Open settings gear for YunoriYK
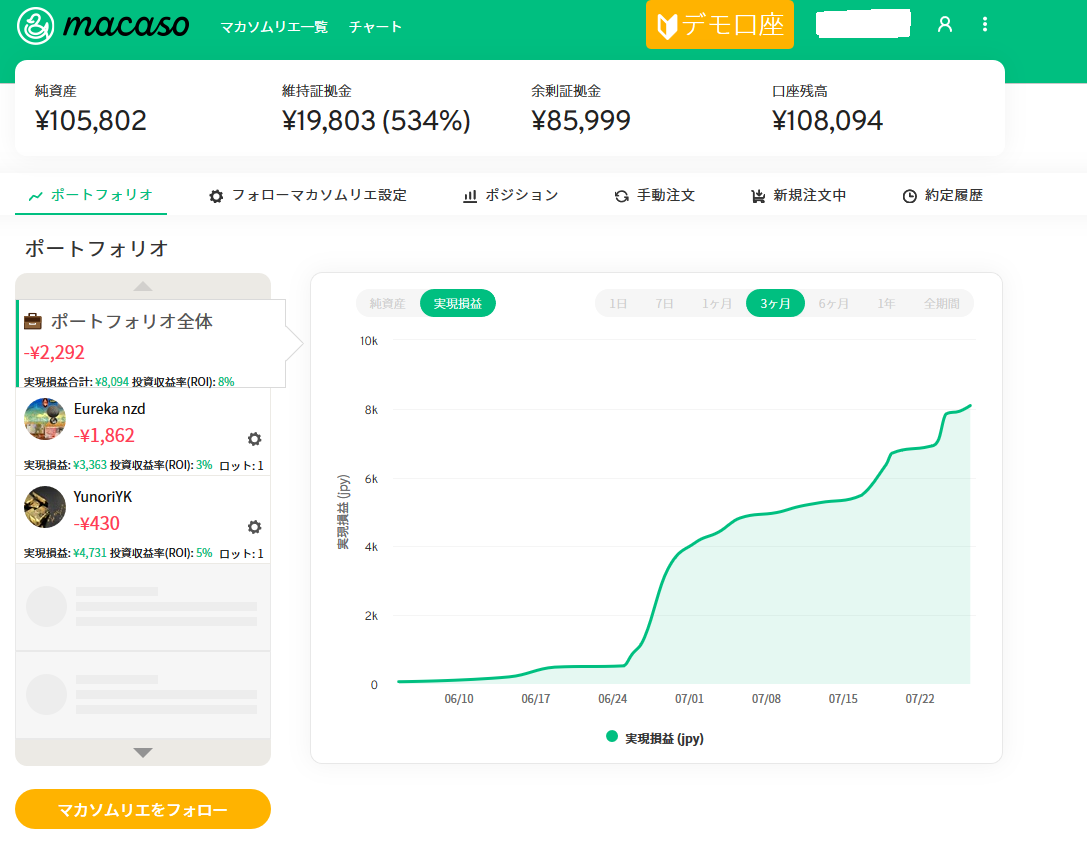 pyautogui.click(x=254, y=527)
